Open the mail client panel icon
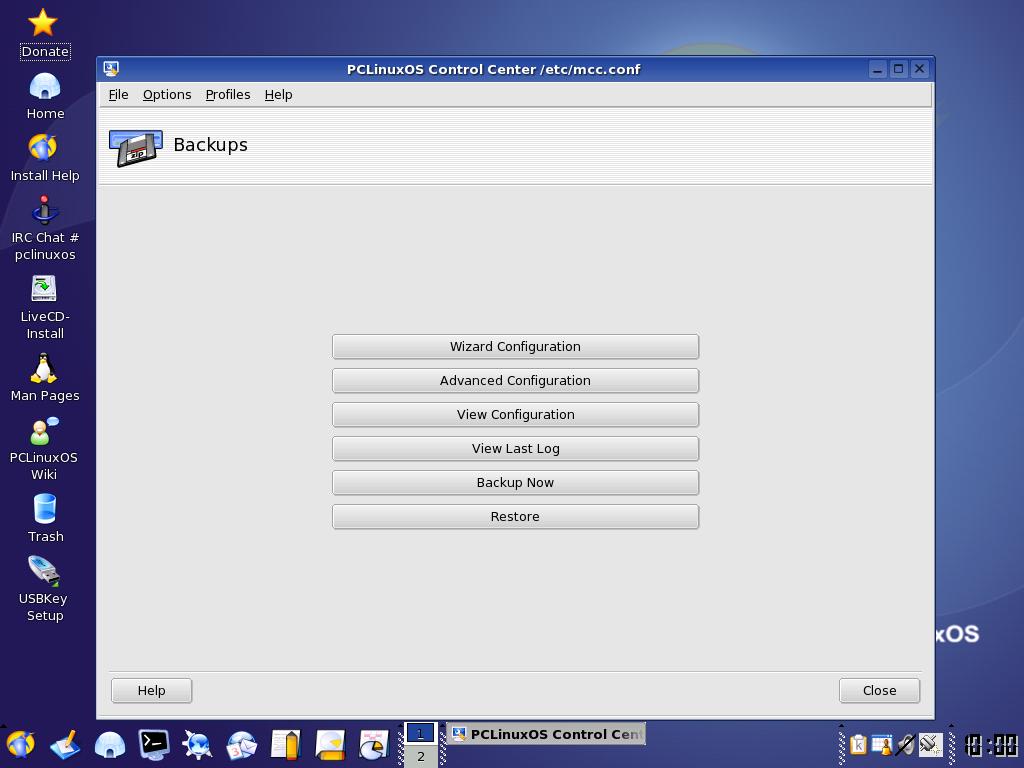The width and height of the screenshot is (1024, 768). point(242,744)
